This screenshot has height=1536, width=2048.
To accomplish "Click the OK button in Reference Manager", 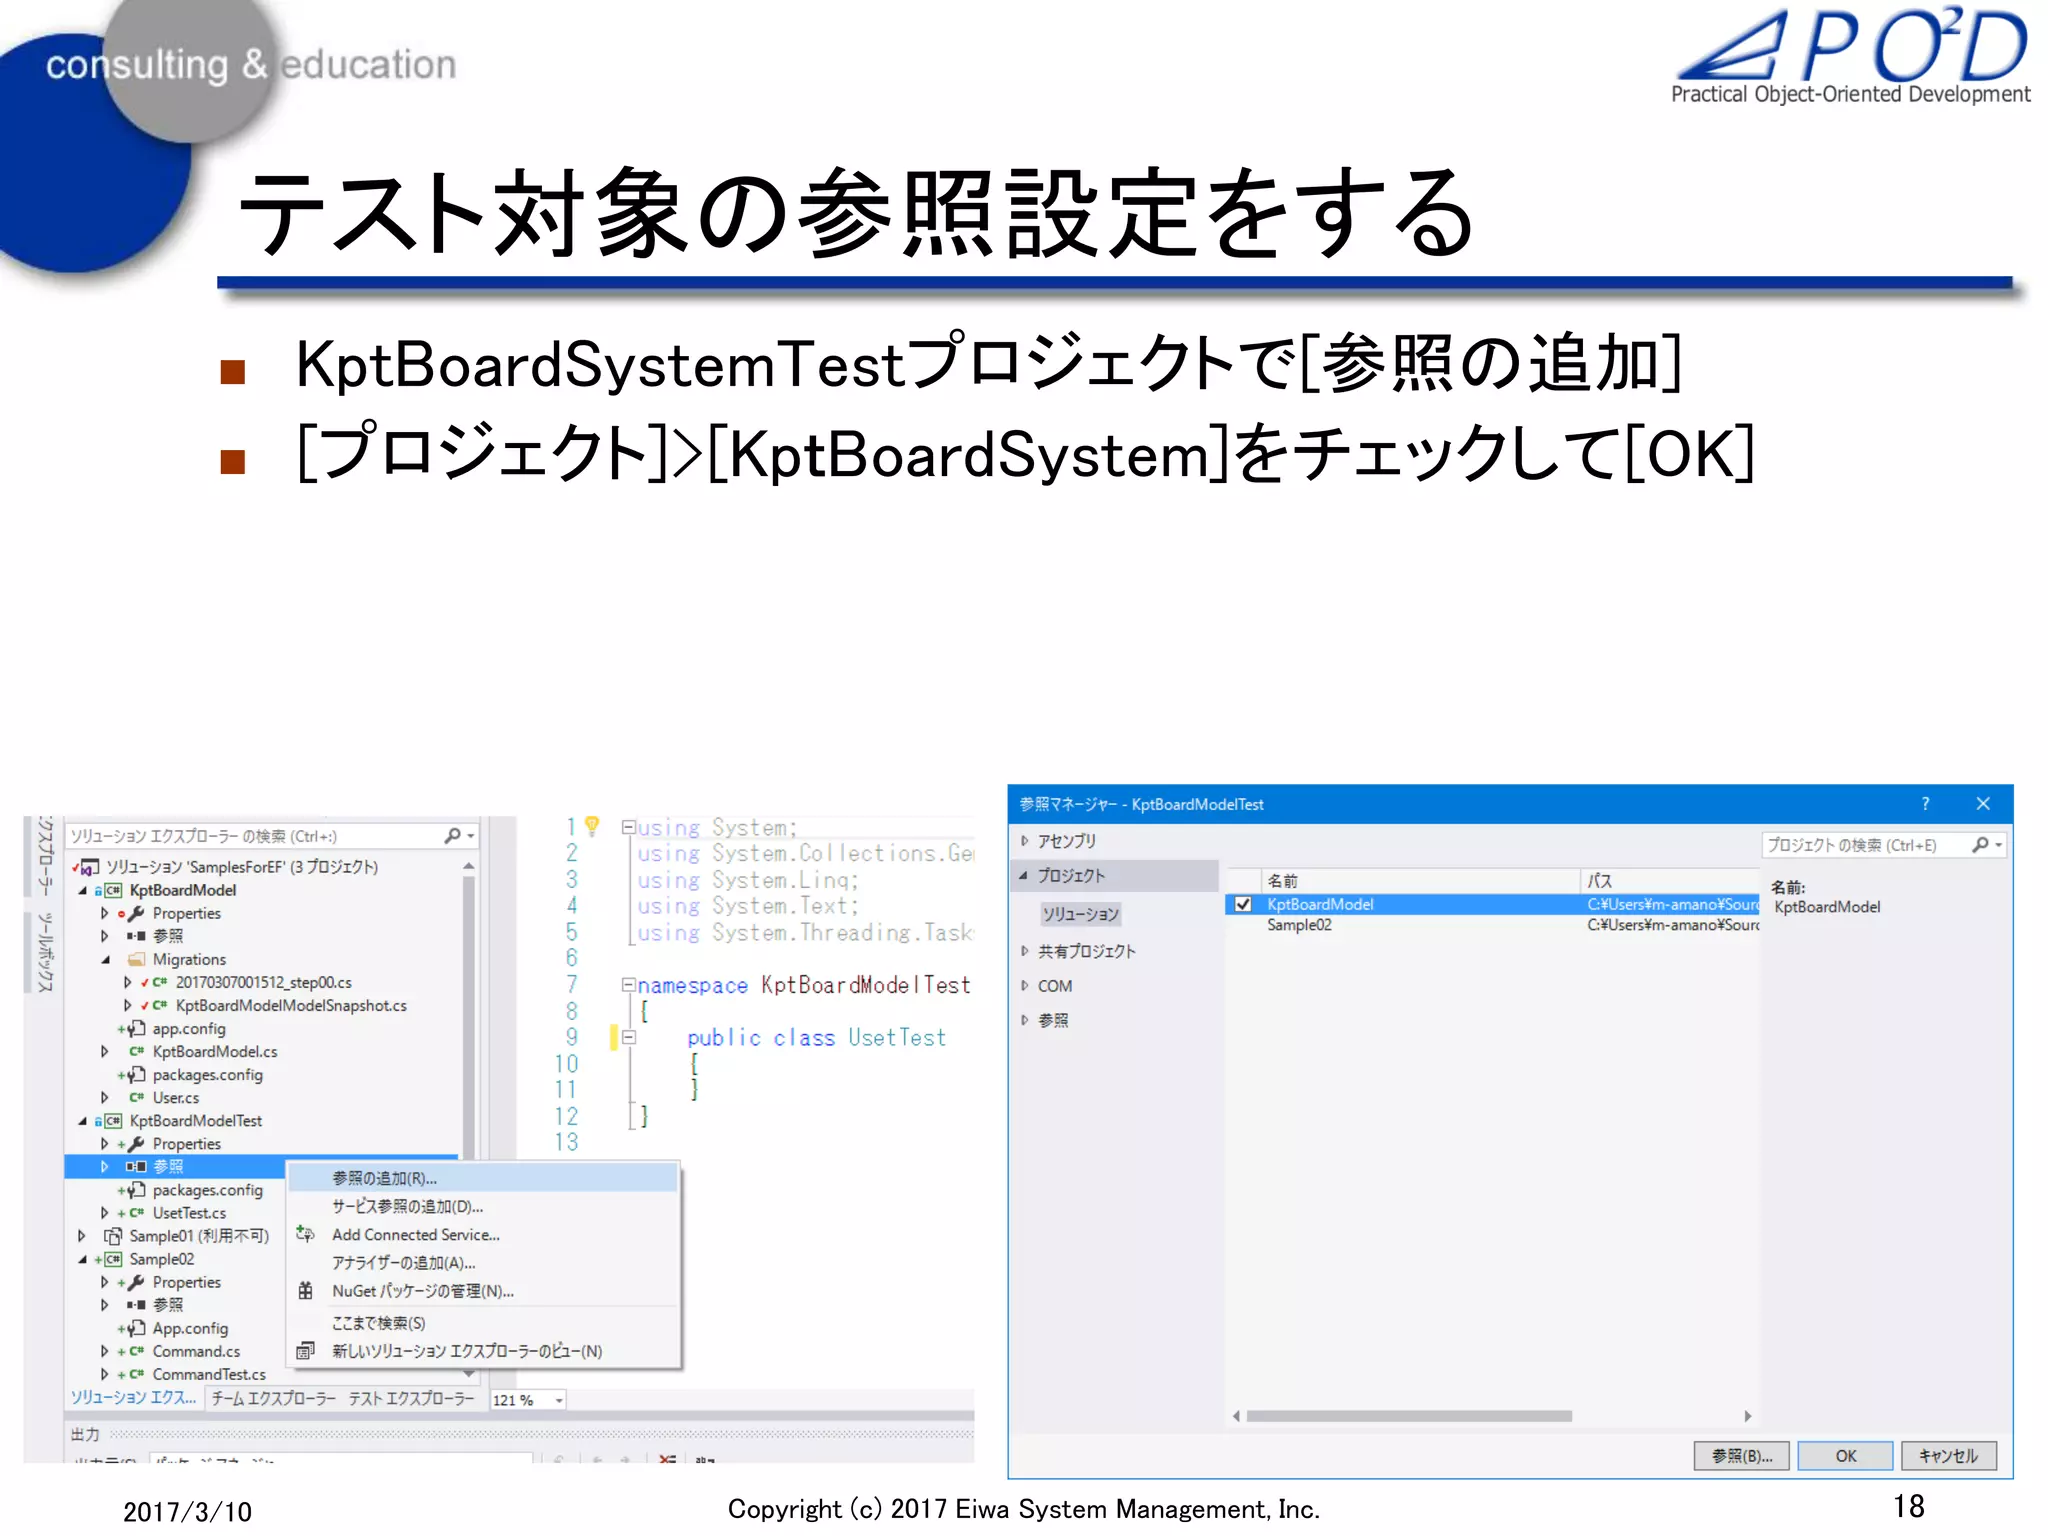I will pos(1845,1456).
